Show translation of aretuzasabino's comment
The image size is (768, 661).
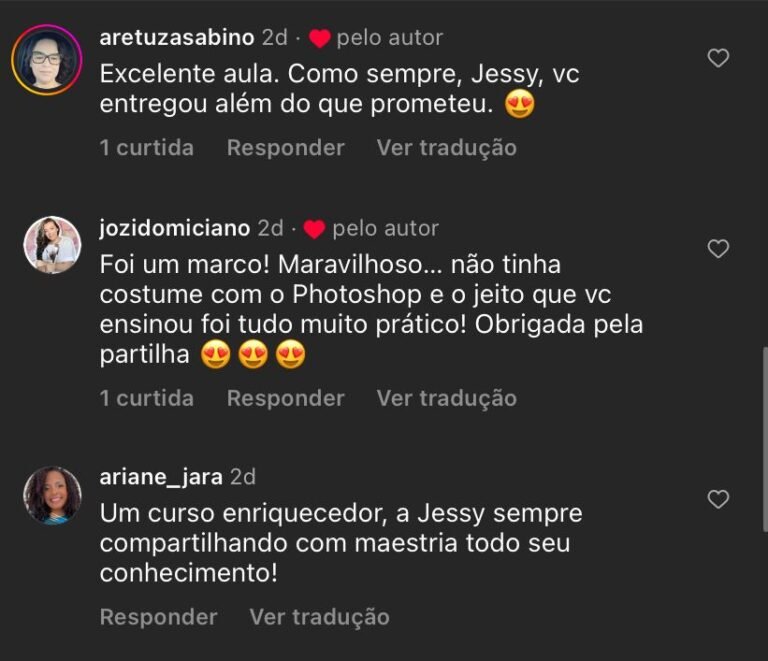pyautogui.click(x=446, y=148)
